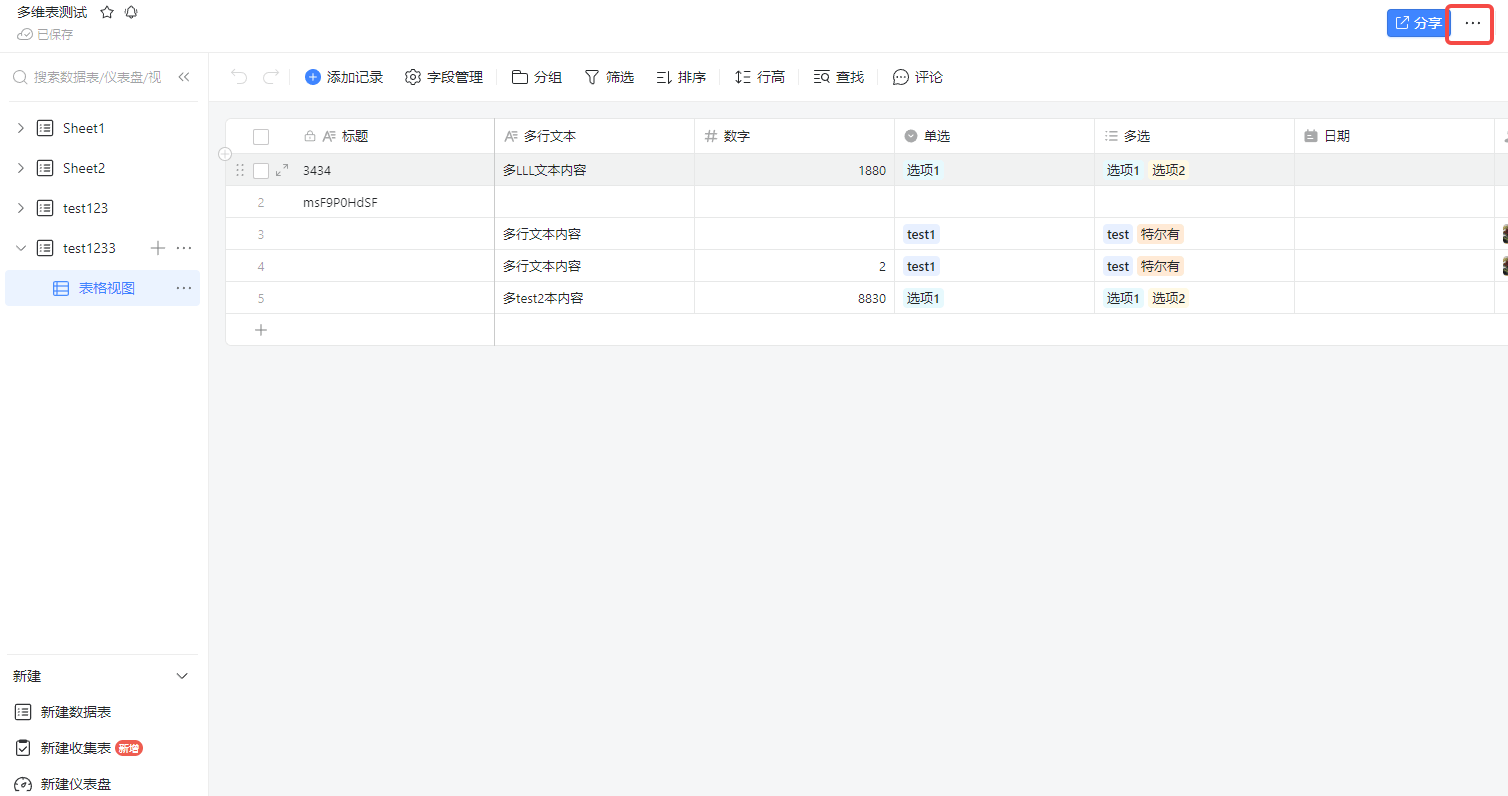1508x796 pixels.
Task: Open 字段管理 field management
Action: (444, 77)
